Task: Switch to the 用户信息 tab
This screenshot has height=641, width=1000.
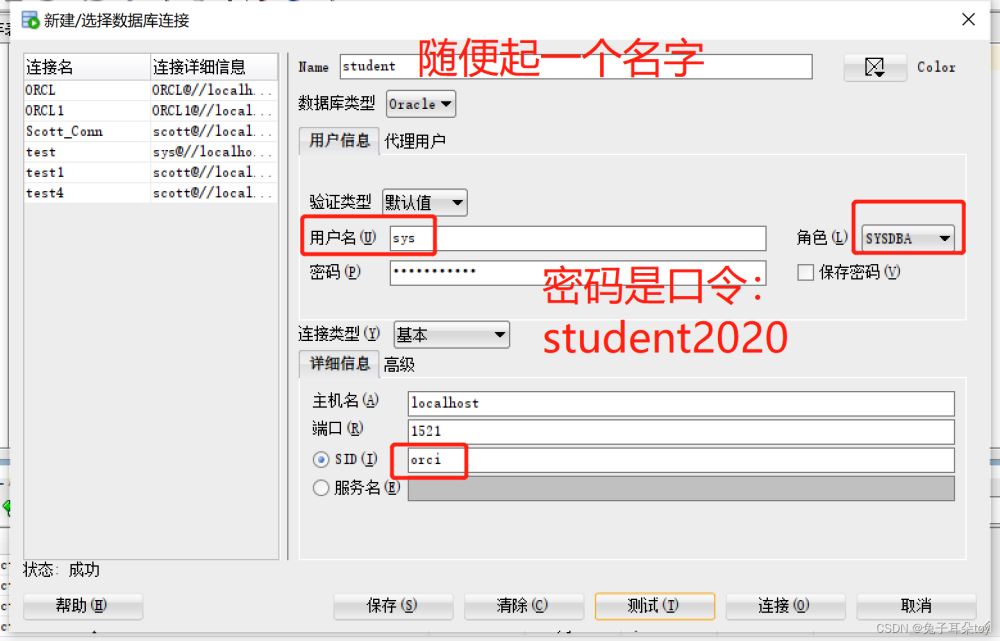Action: click(339, 141)
